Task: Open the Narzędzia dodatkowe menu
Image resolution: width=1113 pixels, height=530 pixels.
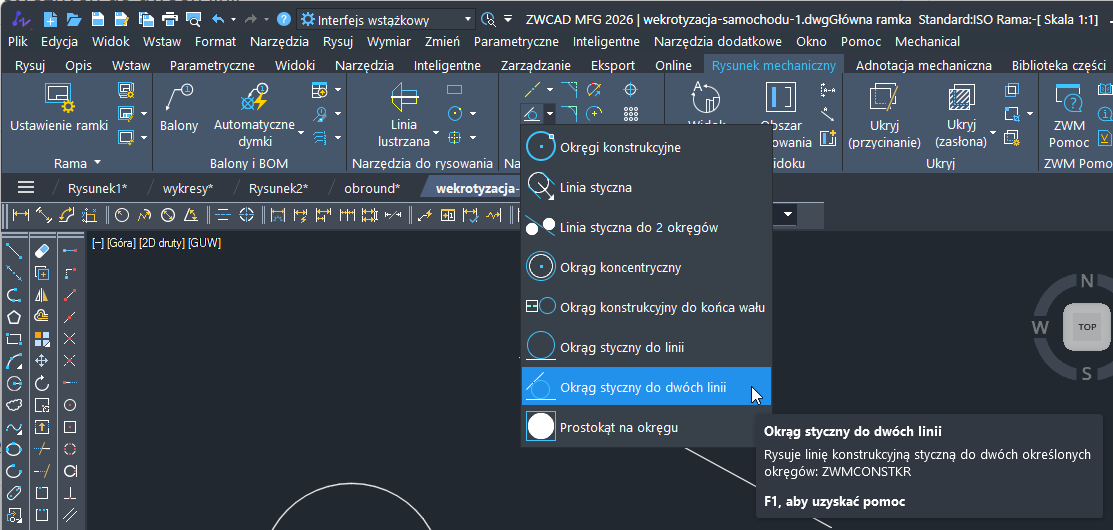Action: (x=717, y=41)
